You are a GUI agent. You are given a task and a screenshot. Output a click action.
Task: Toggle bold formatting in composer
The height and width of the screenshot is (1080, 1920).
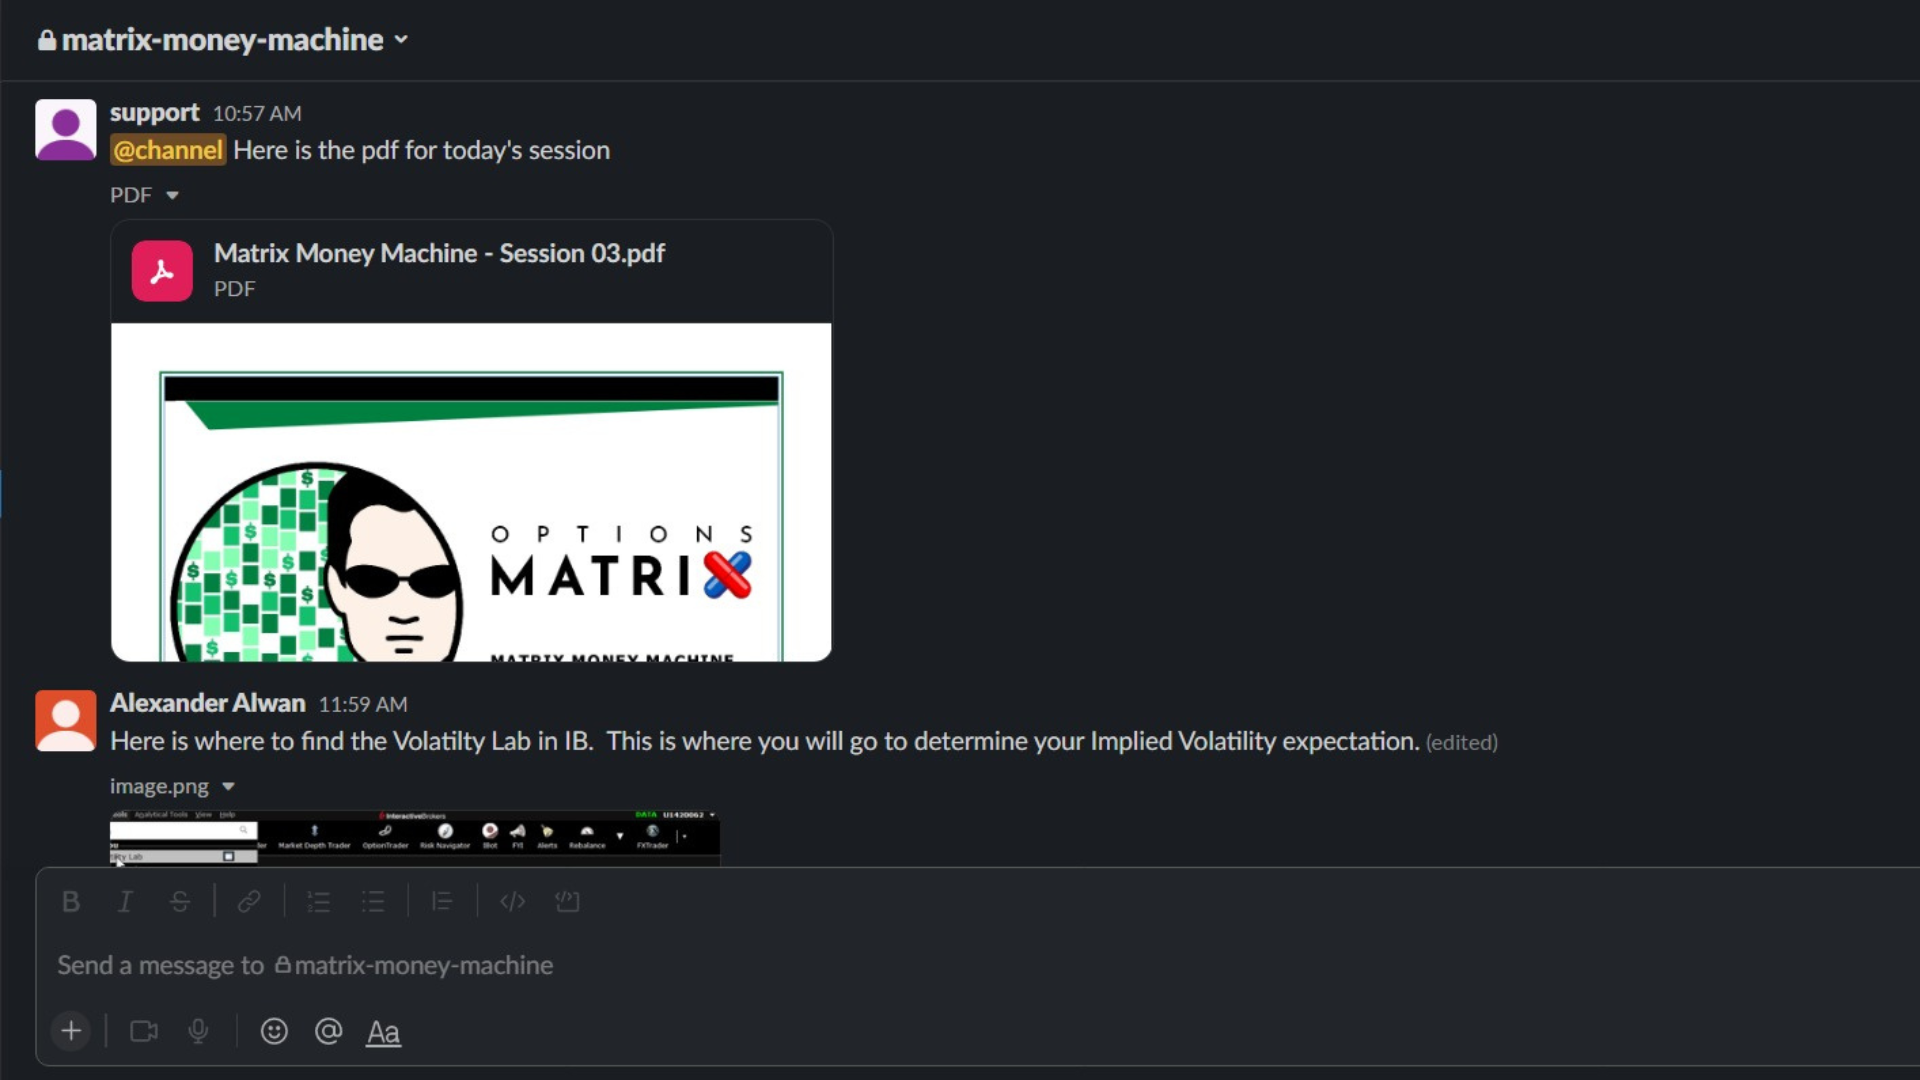(70, 902)
